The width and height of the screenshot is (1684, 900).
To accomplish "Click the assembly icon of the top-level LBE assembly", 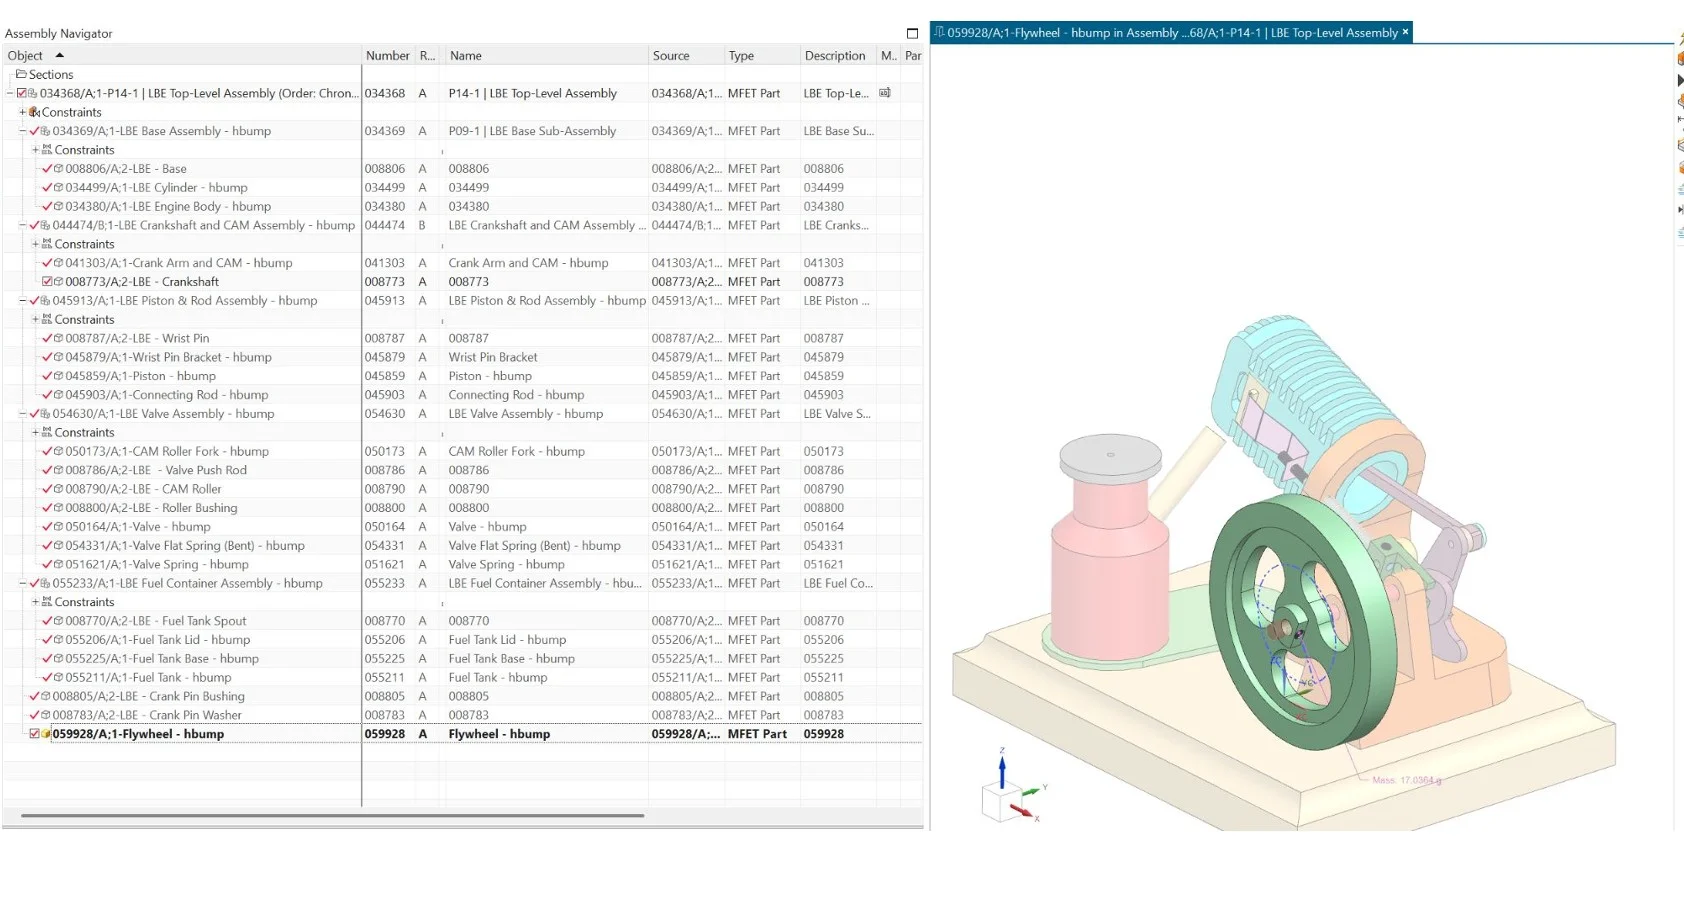I will (33, 94).
